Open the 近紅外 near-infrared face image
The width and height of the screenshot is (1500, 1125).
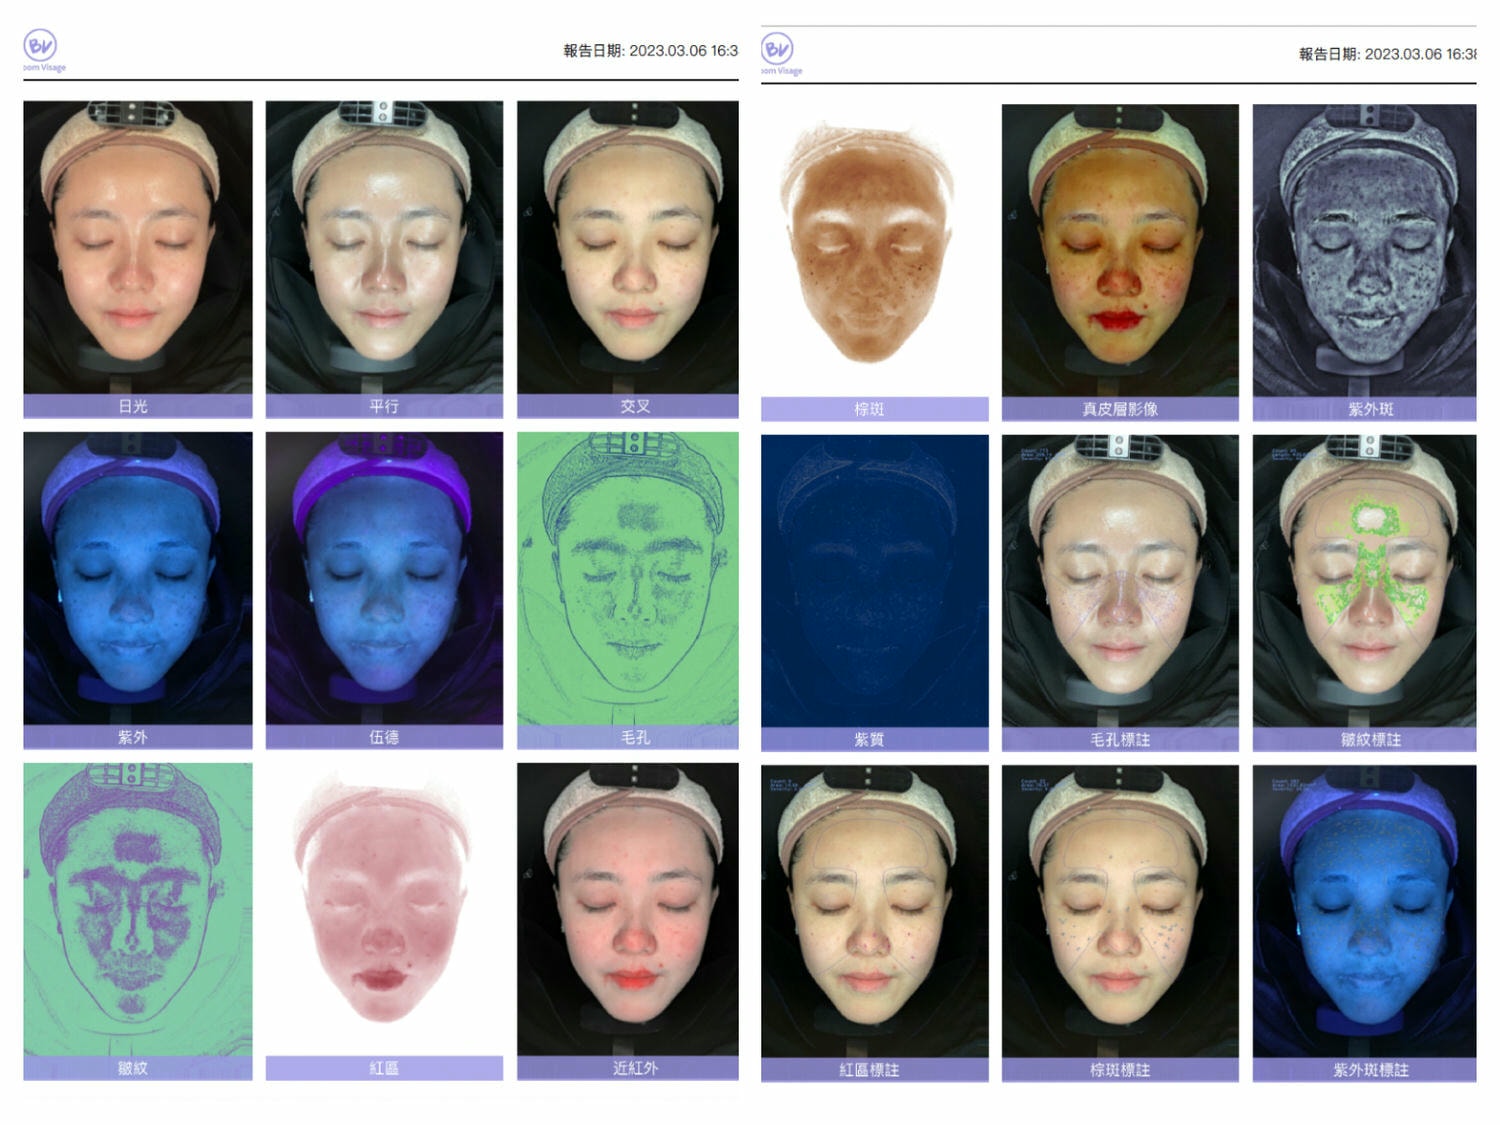[628, 909]
